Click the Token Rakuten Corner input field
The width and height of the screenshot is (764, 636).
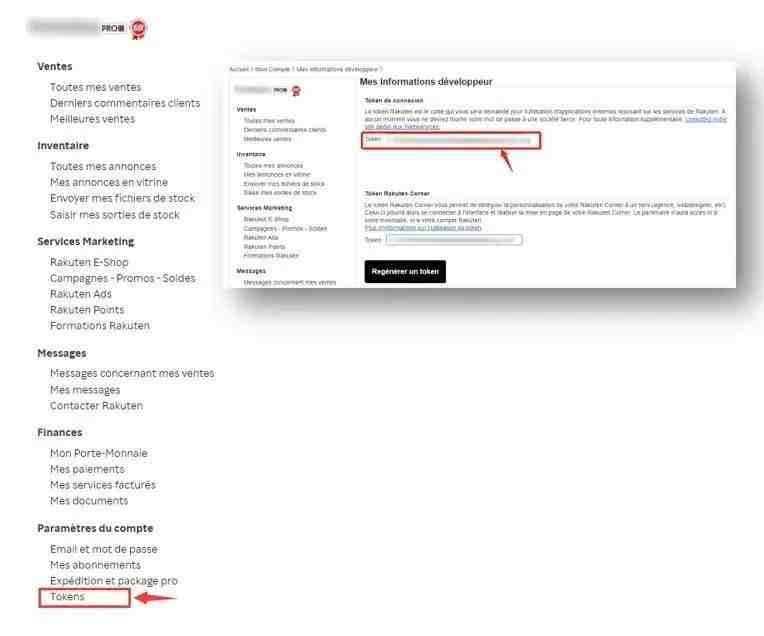(454, 240)
